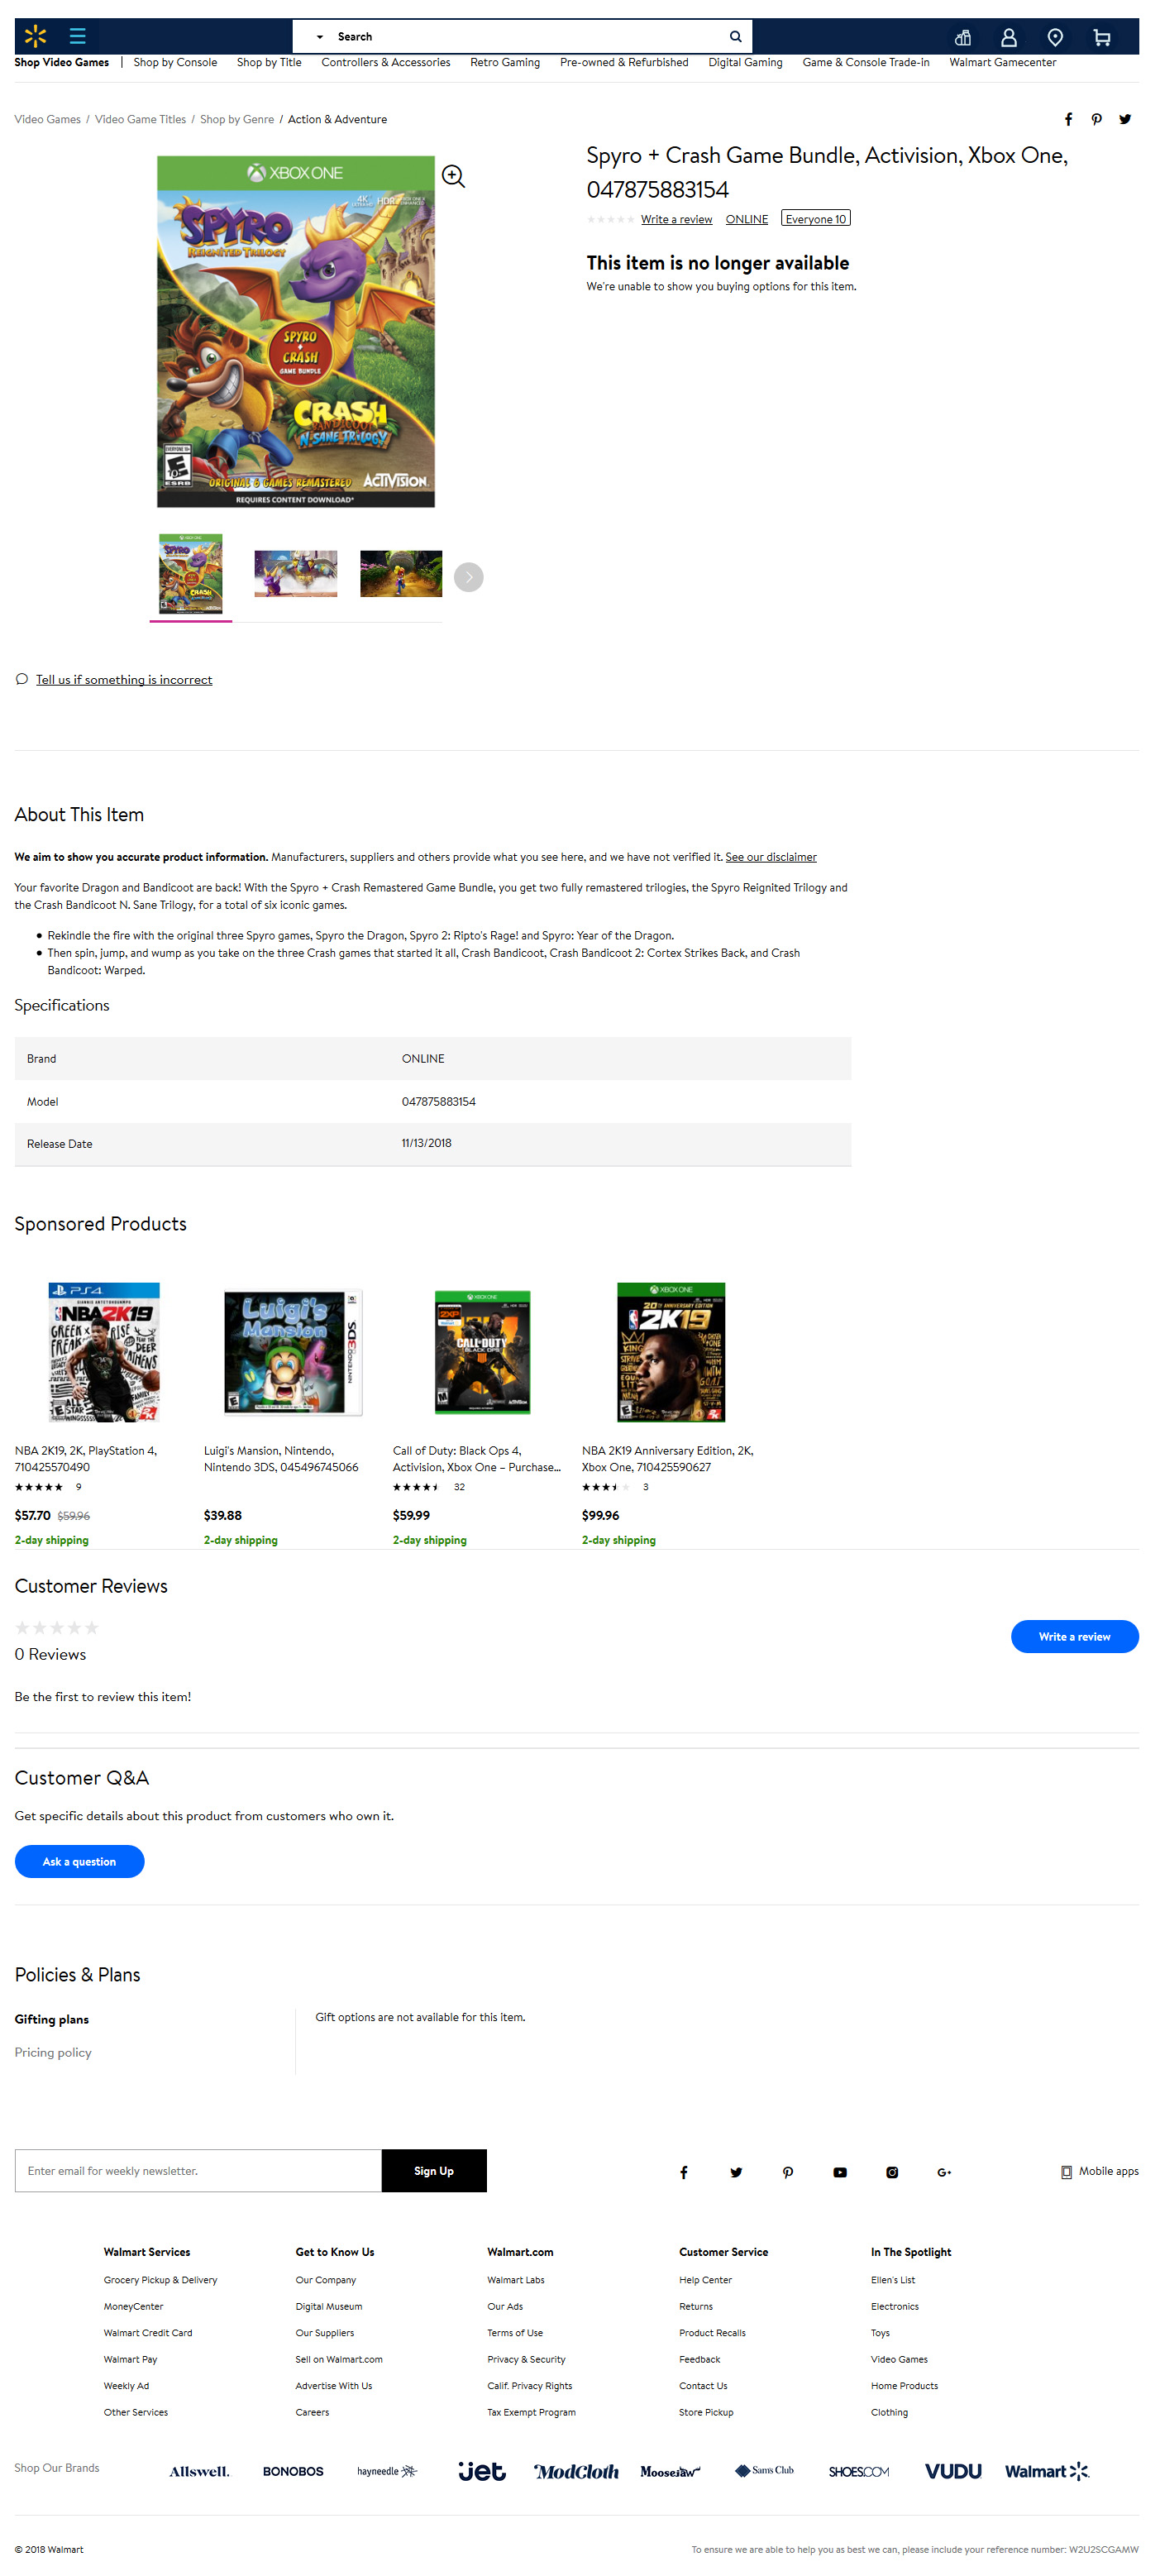Show next product thumbnails with the arrow
The image size is (1160, 2576).
(468, 577)
